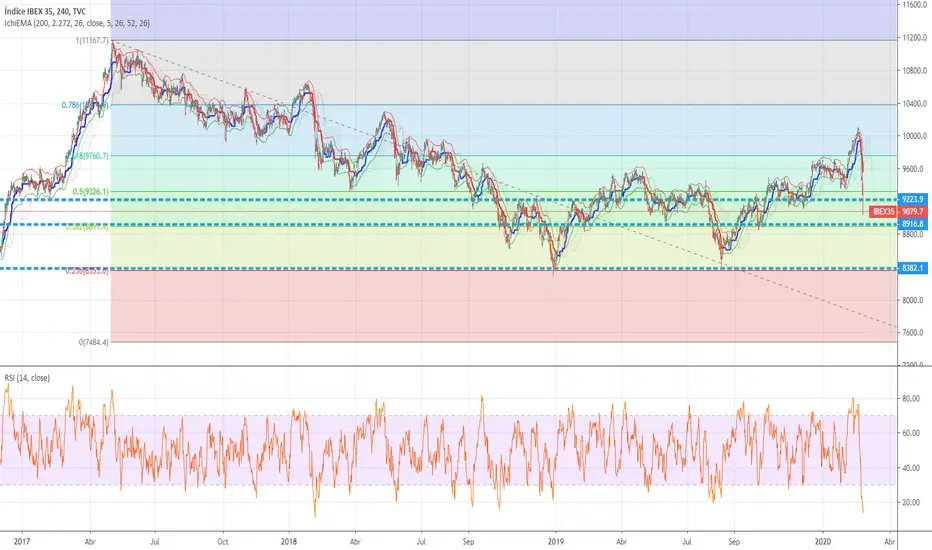
Task: Click the 2017 label on the time axis
Action: [x=22, y=542]
